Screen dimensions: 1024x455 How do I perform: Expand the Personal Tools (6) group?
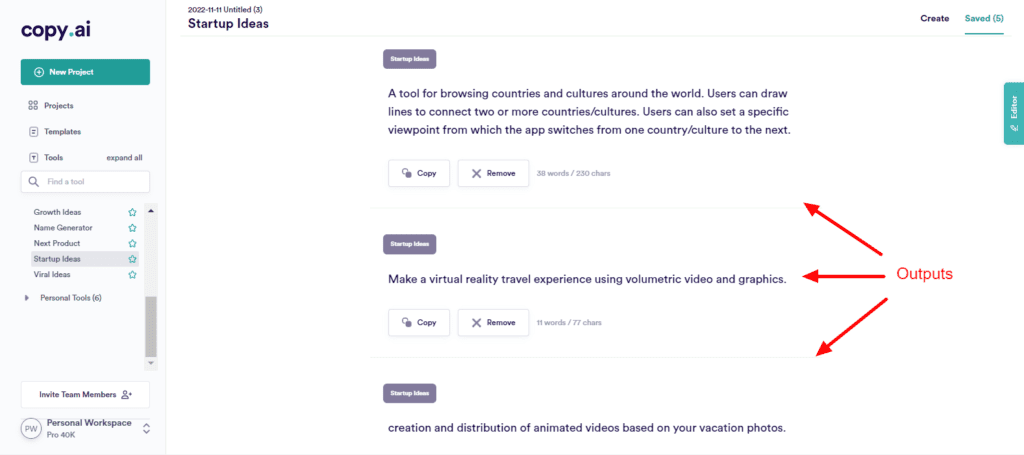tap(27, 298)
